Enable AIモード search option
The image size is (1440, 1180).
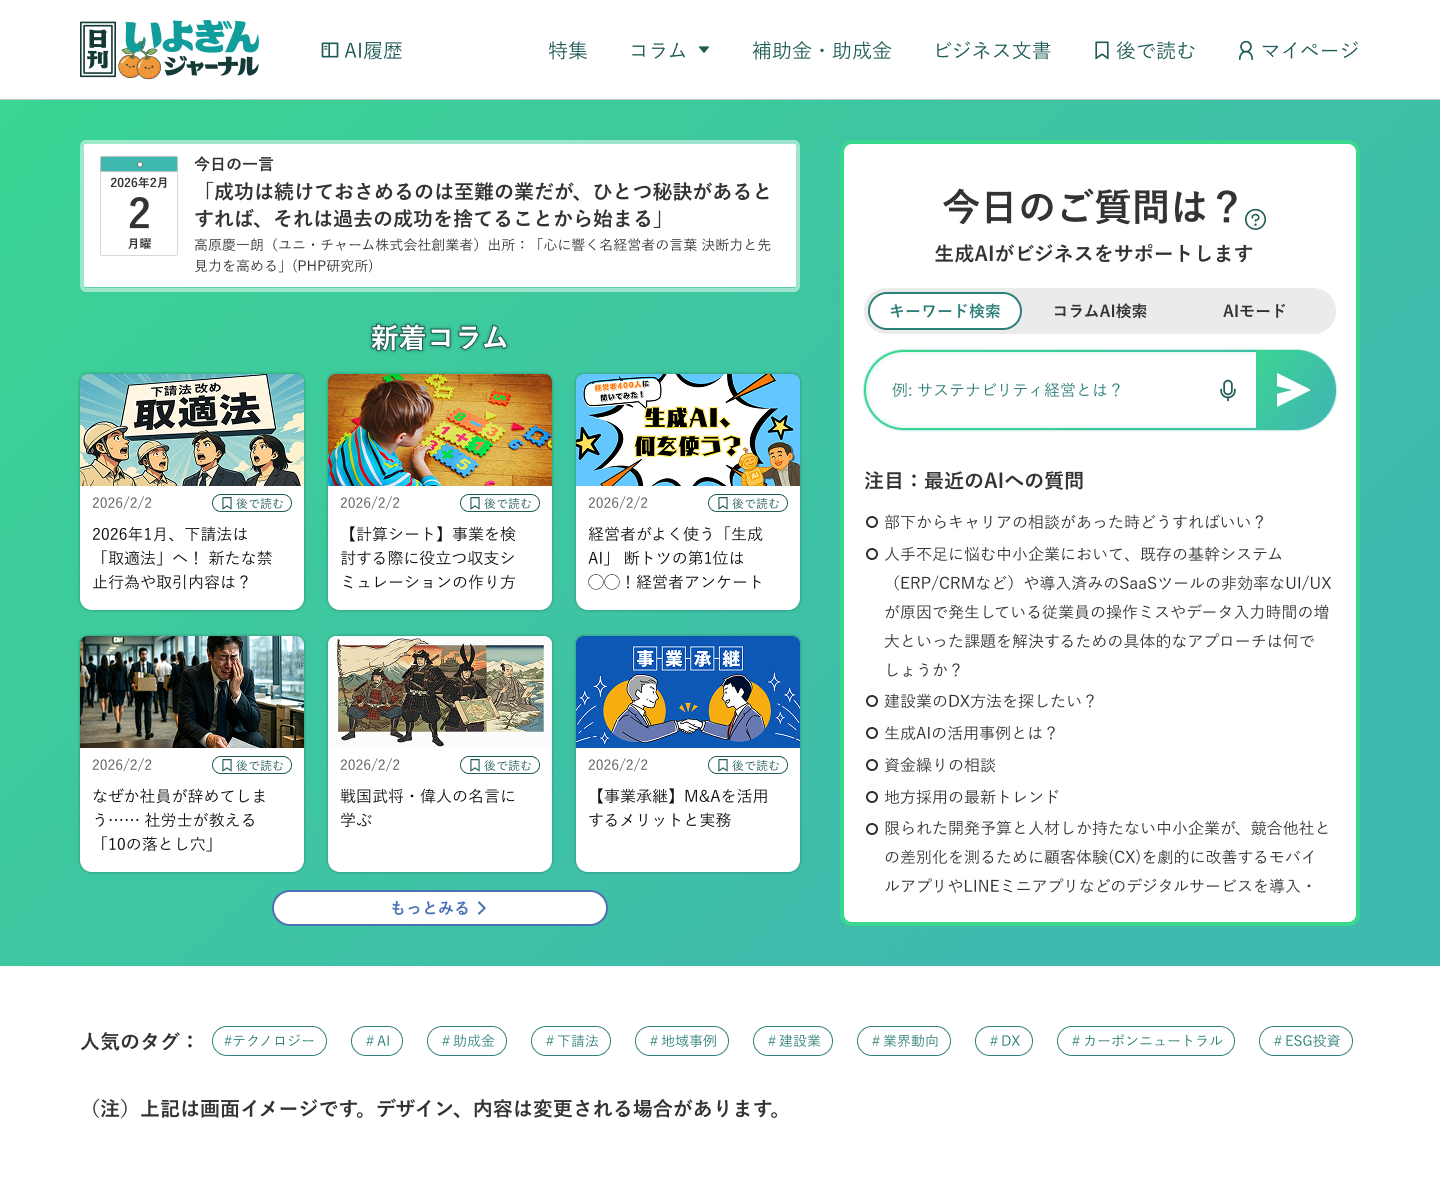(x=1254, y=311)
